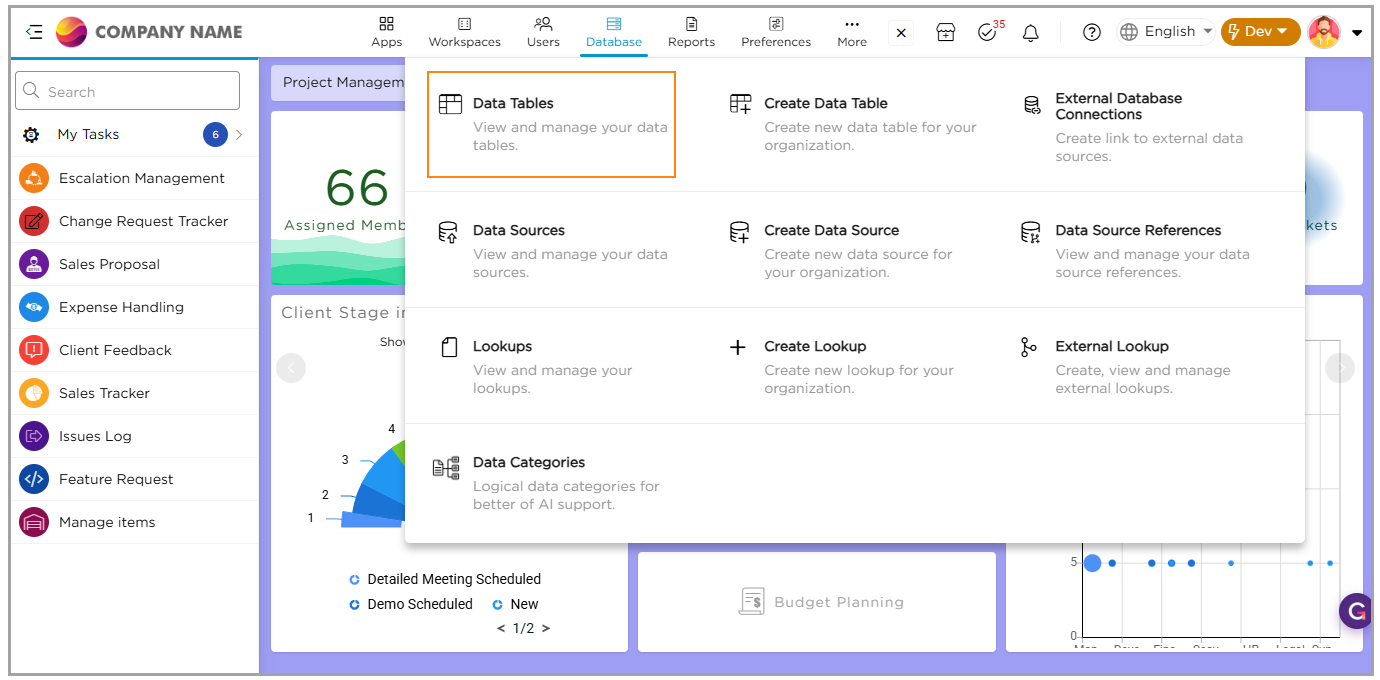The image size is (1380, 680).
Task: Expand the Dev environment dropdown
Action: point(1259,32)
